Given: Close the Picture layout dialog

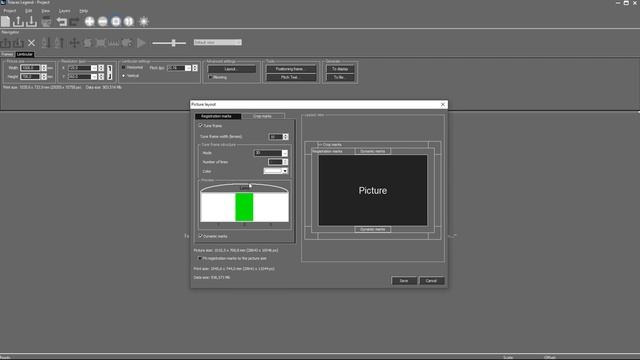Looking at the screenshot, I should pos(443,104).
